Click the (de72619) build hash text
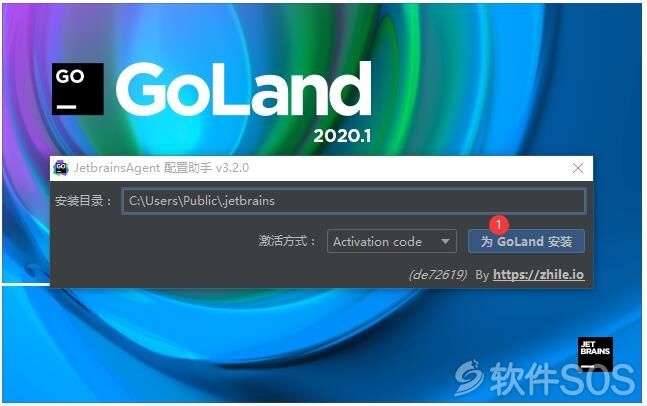Viewport: 647px width, 406px height. tap(438, 275)
